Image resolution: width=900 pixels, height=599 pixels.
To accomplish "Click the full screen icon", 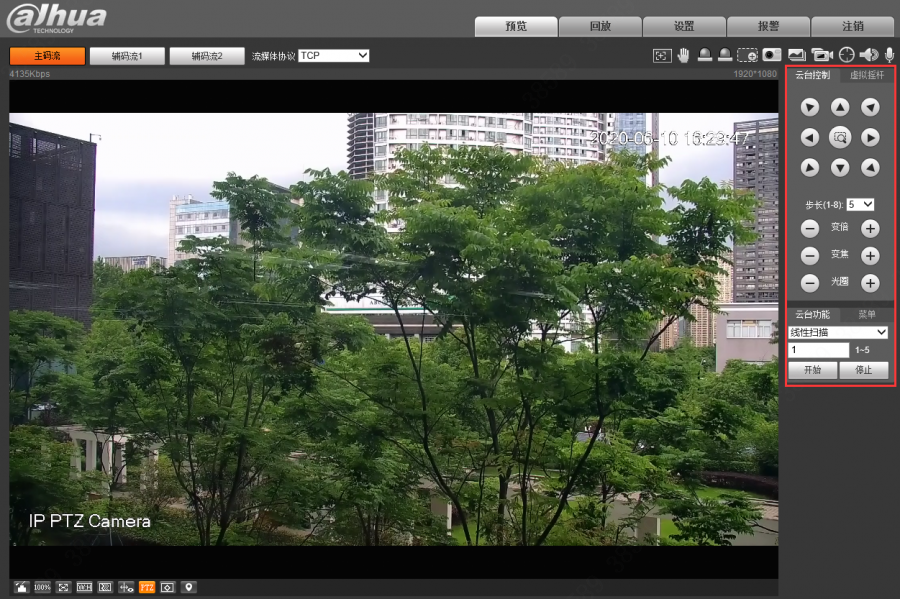I will pyautogui.click(x=63, y=587).
